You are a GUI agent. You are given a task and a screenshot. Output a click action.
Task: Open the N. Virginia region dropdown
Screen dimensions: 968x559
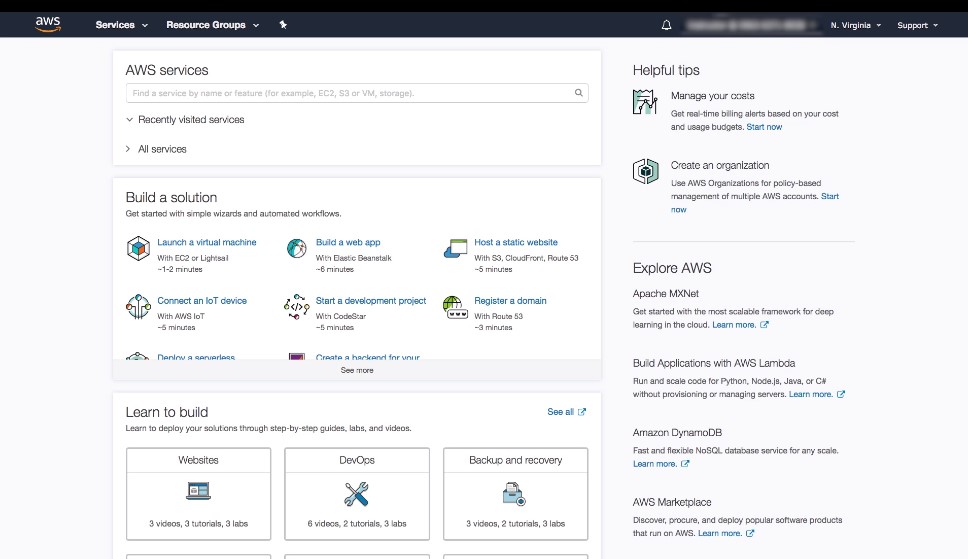(856, 25)
